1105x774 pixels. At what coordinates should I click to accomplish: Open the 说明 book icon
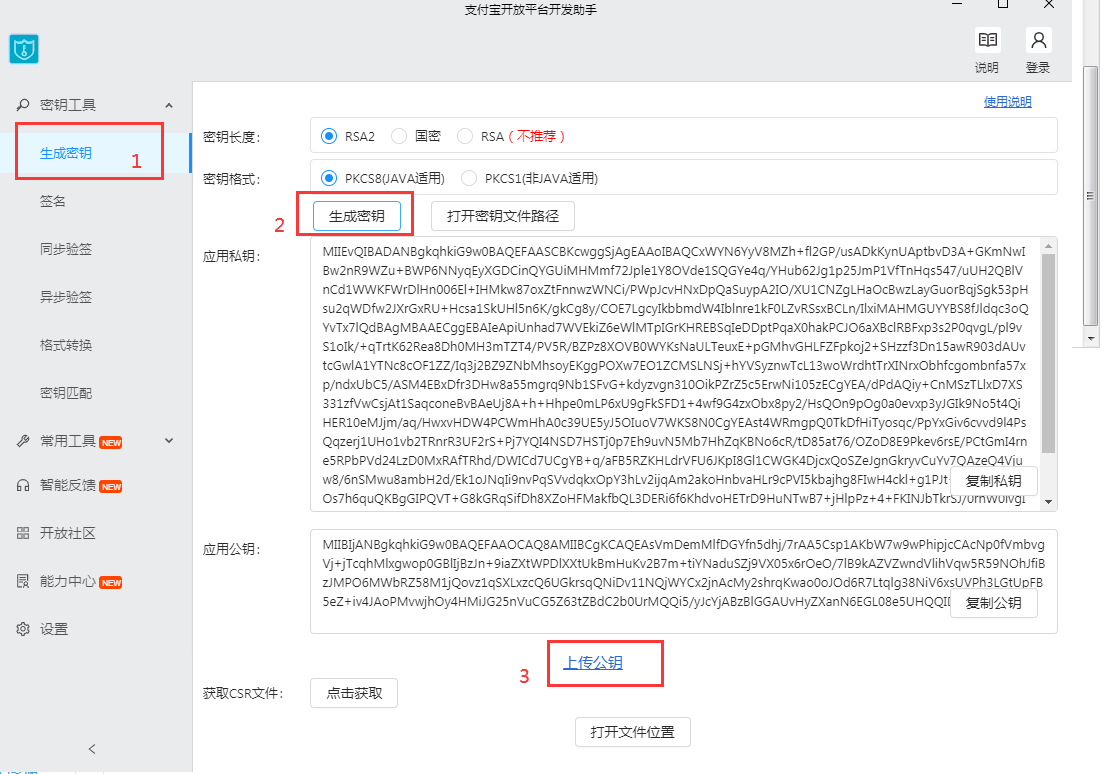pyautogui.click(x=987, y=40)
